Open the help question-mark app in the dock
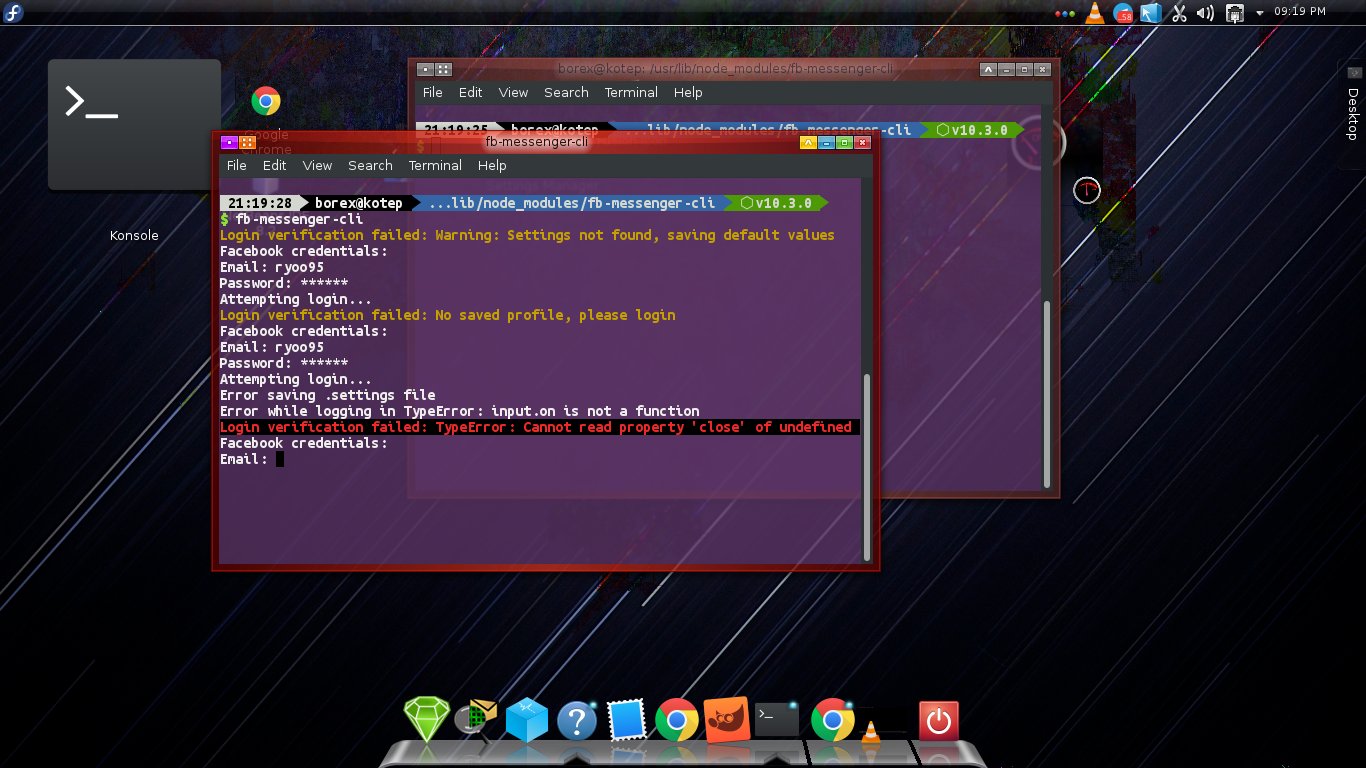The image size is (1366, 768). [x=577, y=718]
